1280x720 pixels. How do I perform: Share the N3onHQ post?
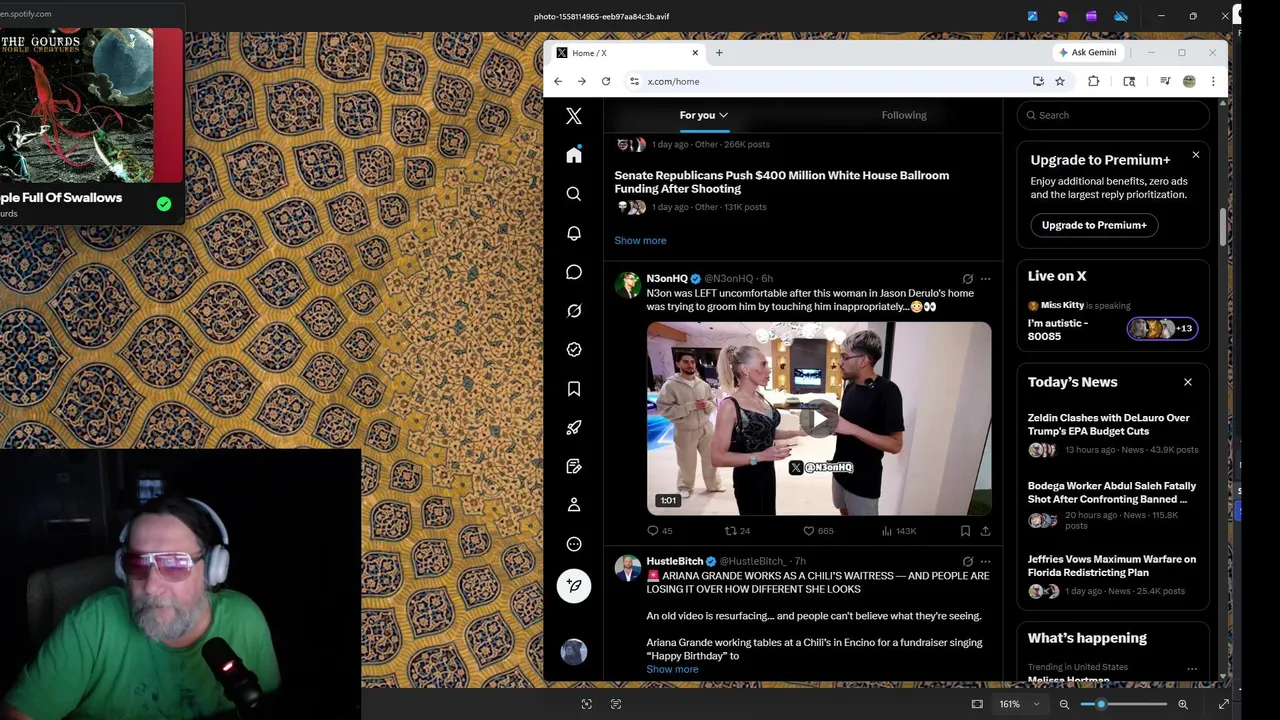(985, 531)
